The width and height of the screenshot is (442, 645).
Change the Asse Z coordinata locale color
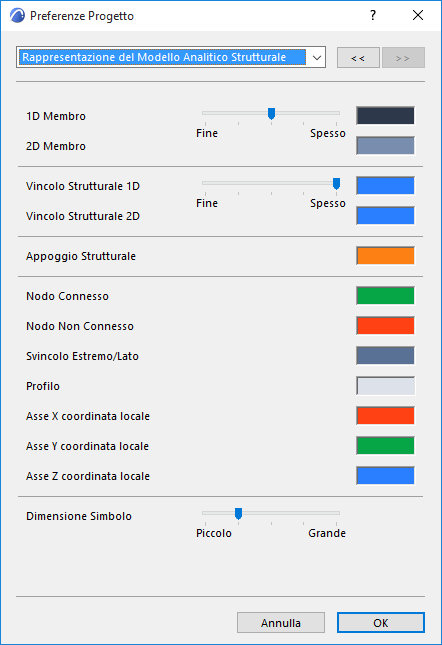coord(385,476)
